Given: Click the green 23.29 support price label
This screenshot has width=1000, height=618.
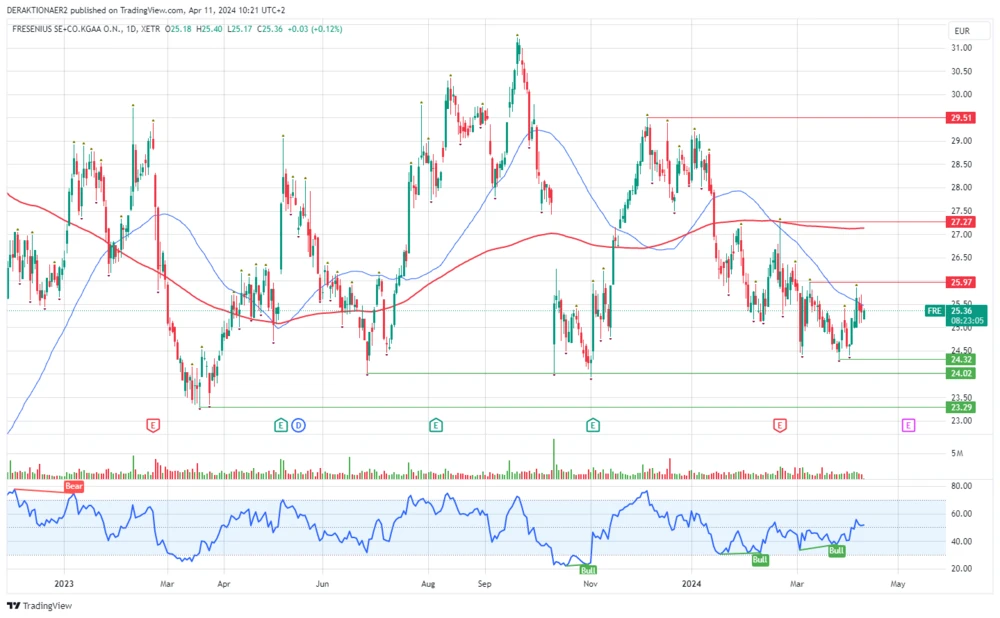Looking at the screenshot, I should [x=961, y=408].
